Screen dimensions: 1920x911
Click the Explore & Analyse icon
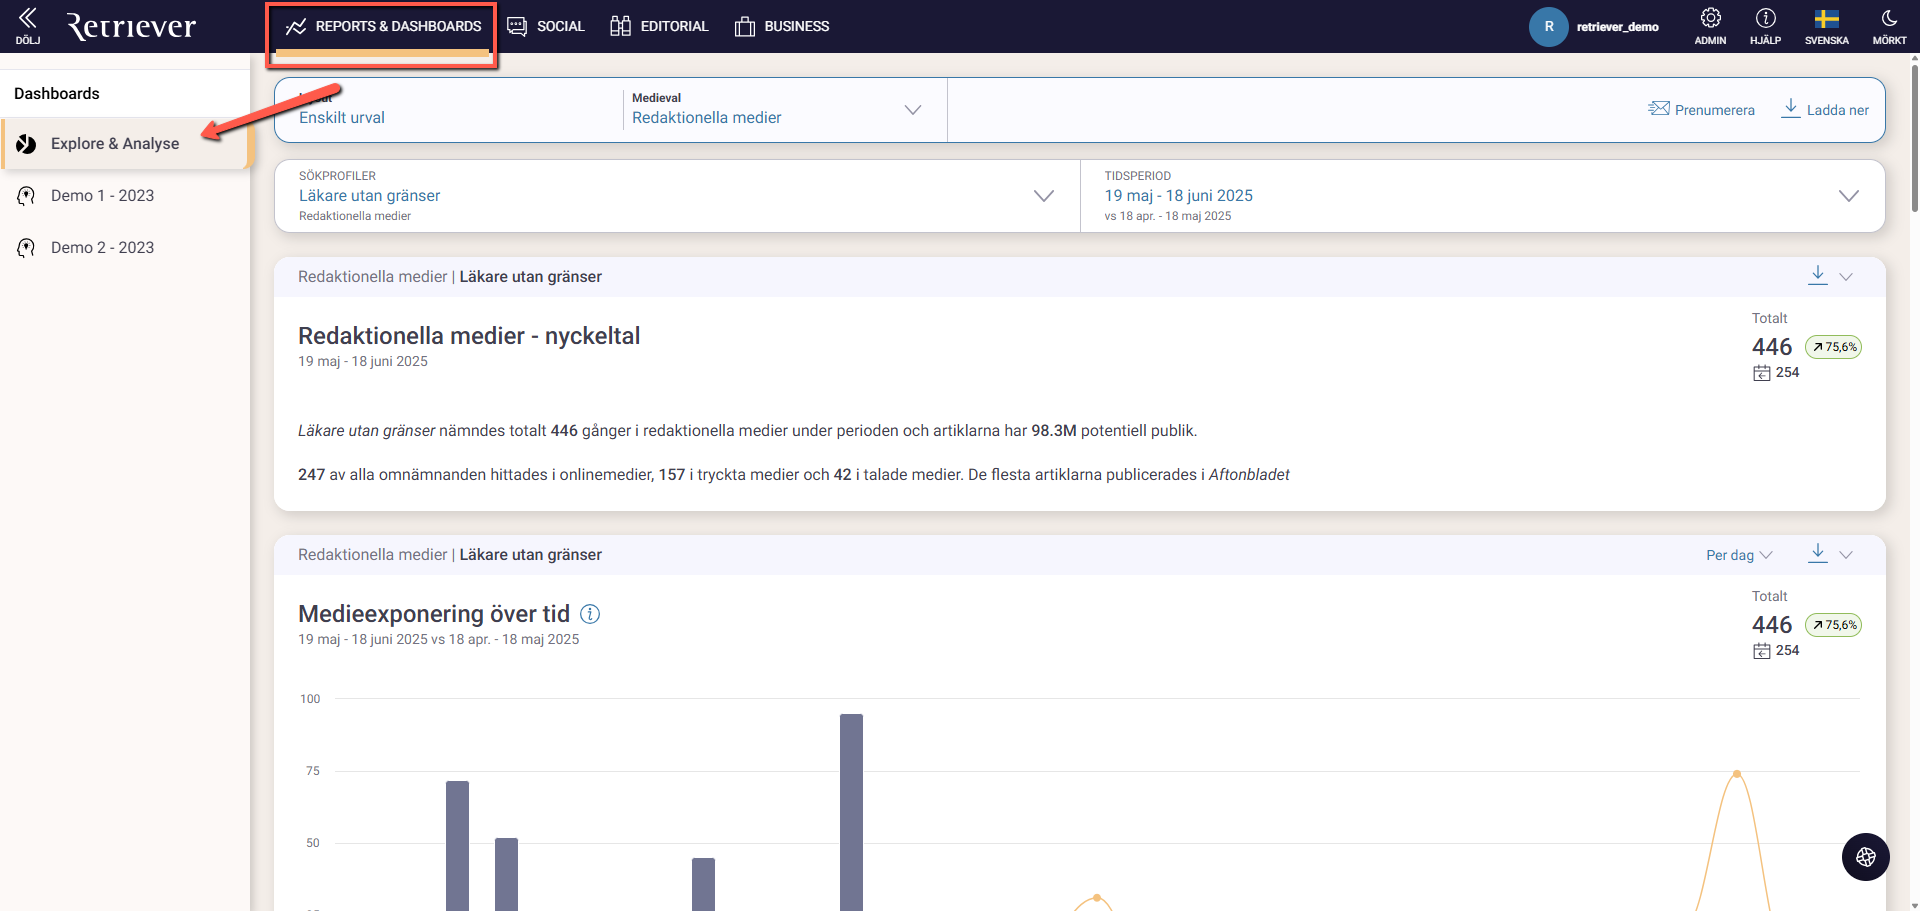[x=26, y=144]
